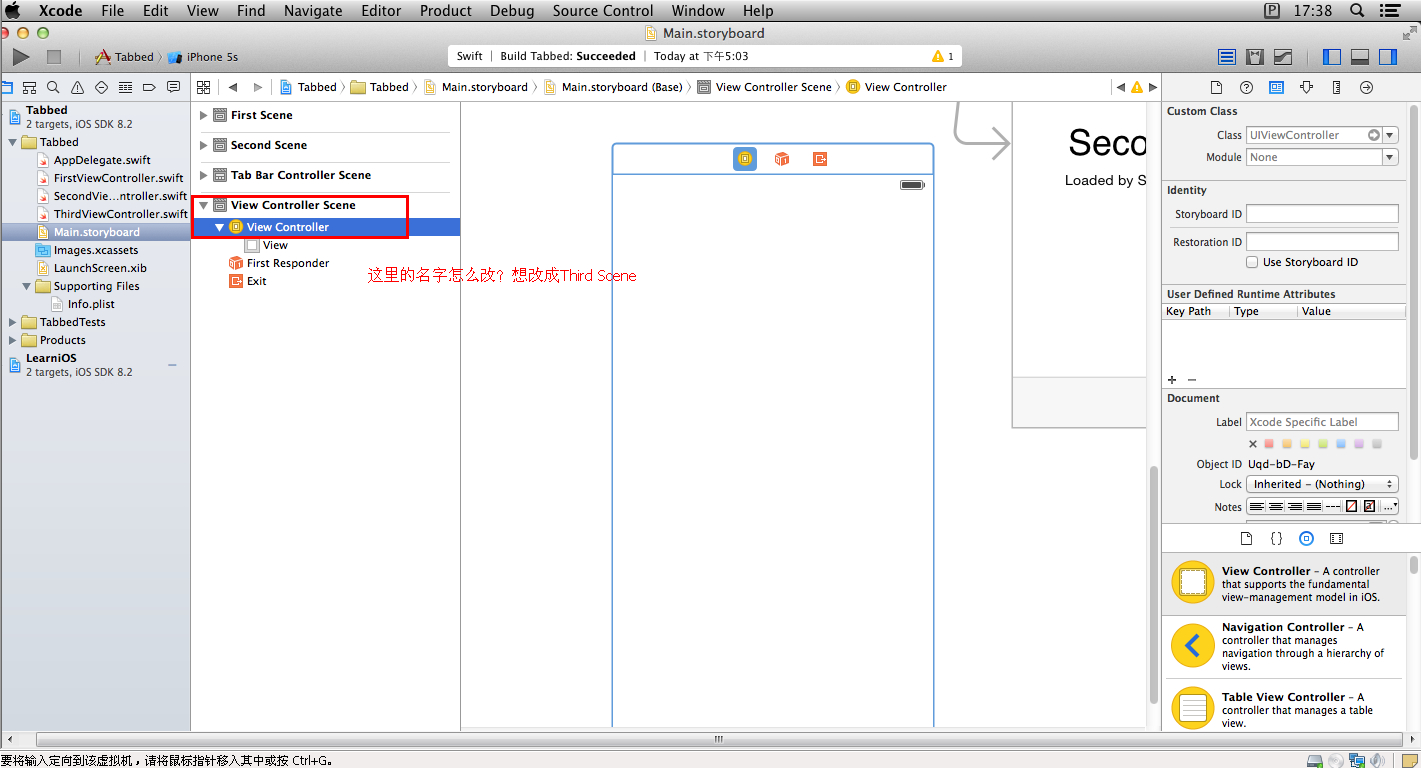Open the Product menu
Screen dimensions: 1421x768
[x=446, y=11]
